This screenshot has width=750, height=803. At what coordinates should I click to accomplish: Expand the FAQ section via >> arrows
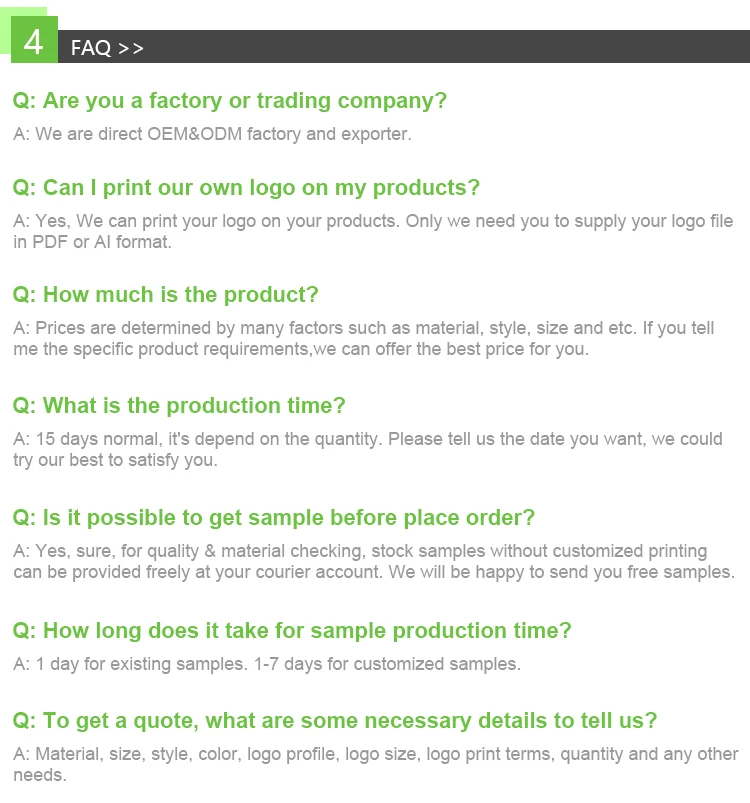(131, 48)
